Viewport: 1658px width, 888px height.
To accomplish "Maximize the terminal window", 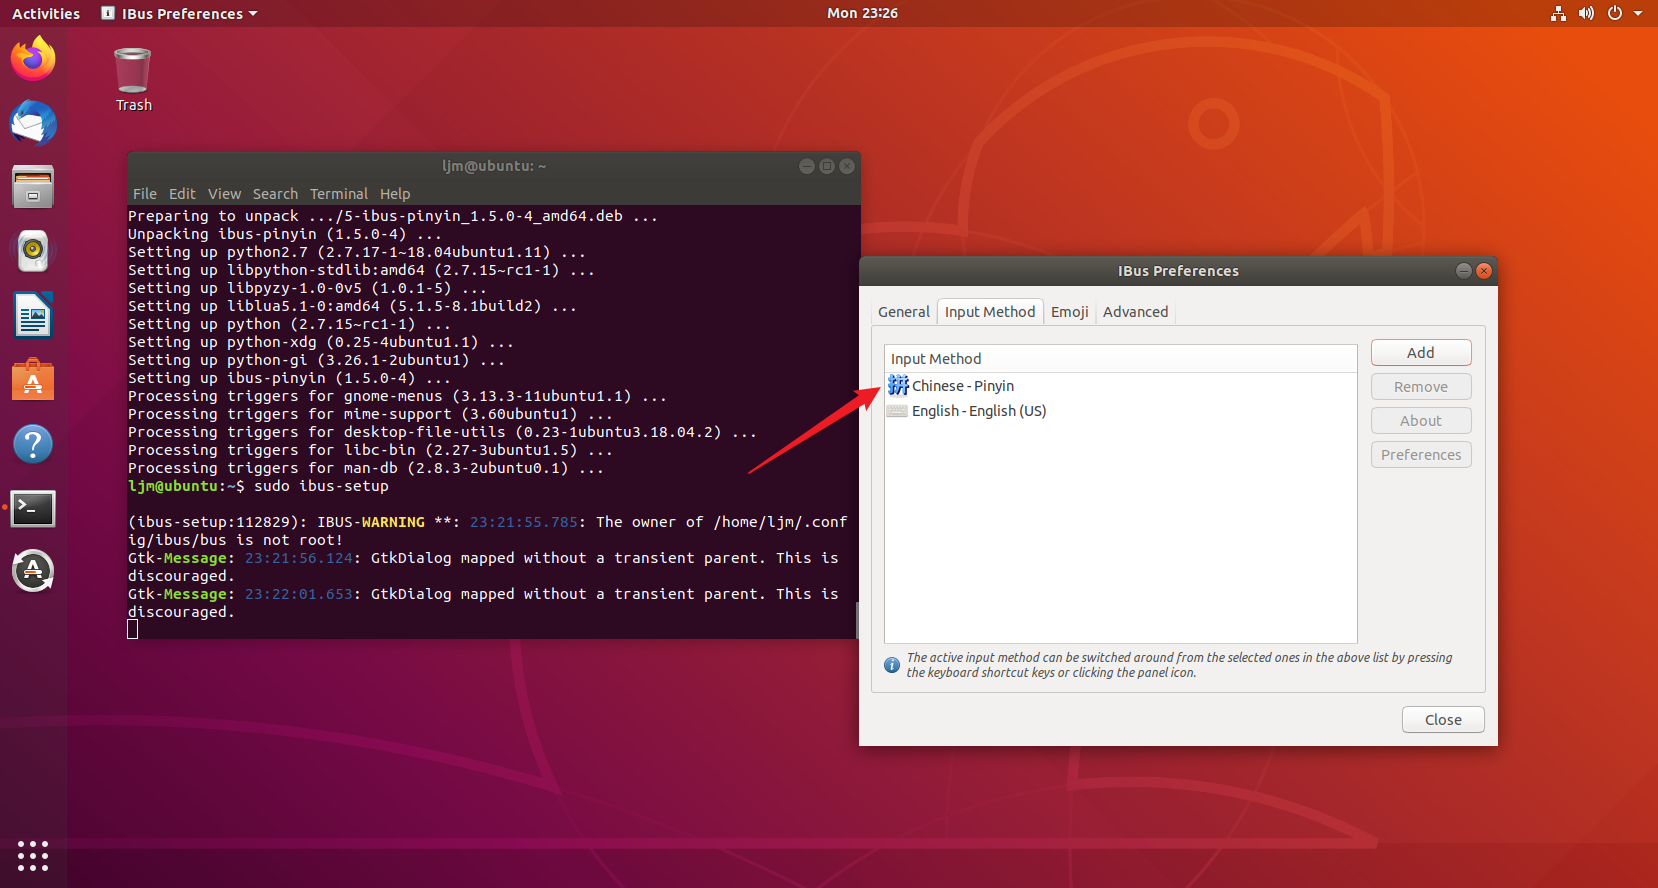I will [827, 166].
